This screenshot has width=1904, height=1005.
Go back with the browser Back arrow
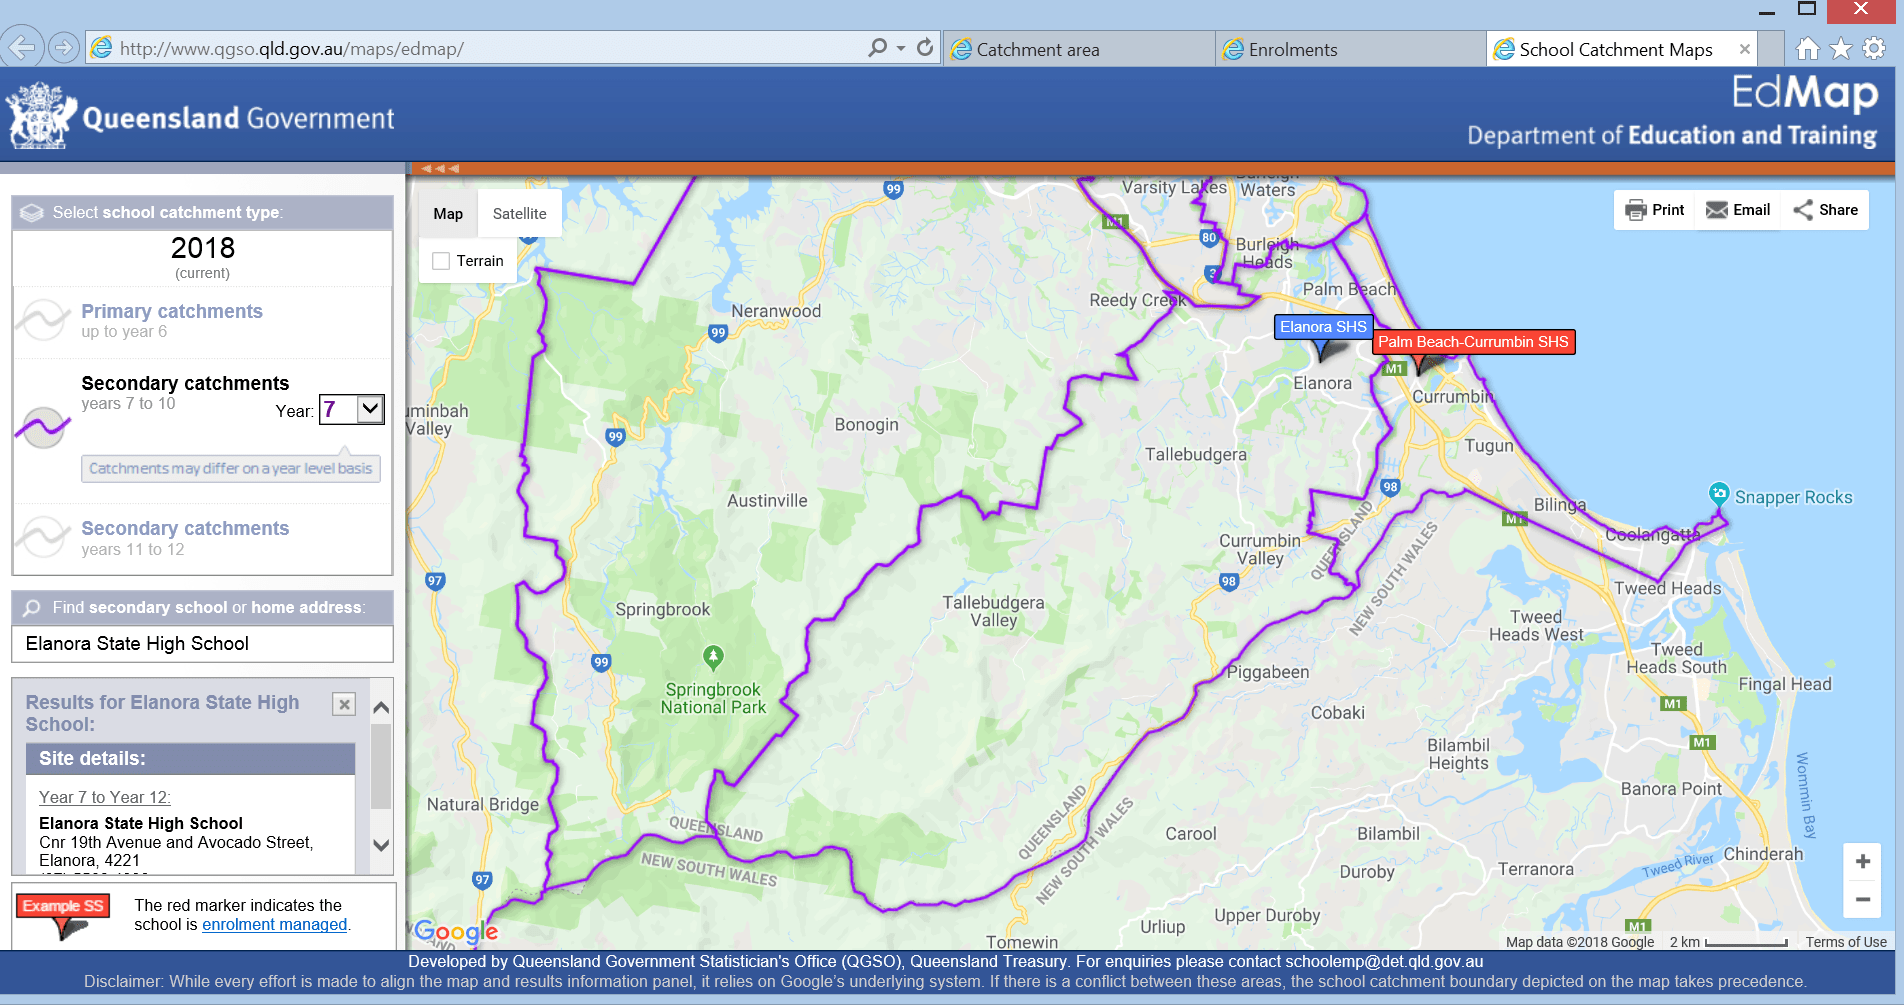tap(21, 47)
